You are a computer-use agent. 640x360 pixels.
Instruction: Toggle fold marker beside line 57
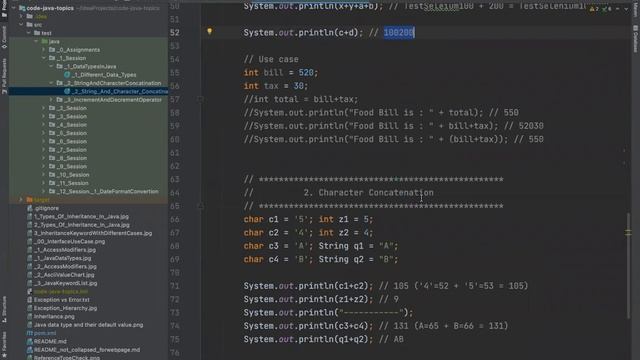point(200,99)
